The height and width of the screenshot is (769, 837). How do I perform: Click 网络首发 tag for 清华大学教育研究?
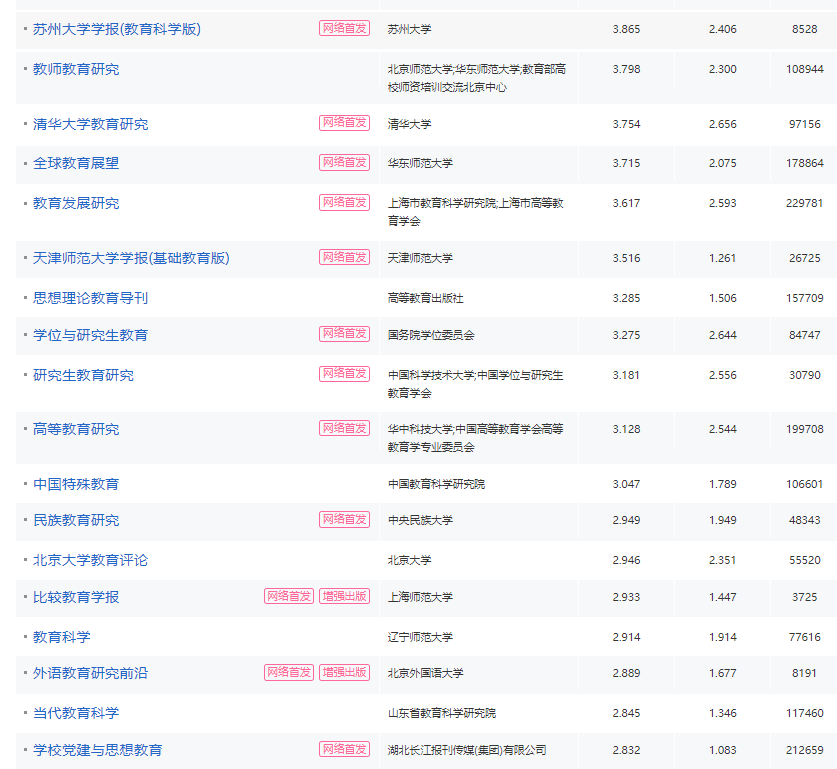pos(344,123)
